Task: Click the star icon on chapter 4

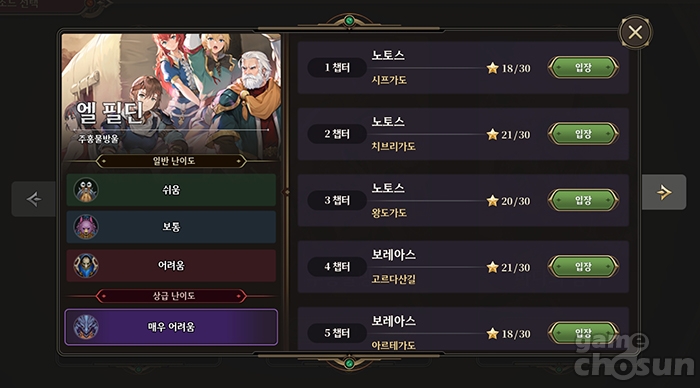Action: click(x=492, y=267)
